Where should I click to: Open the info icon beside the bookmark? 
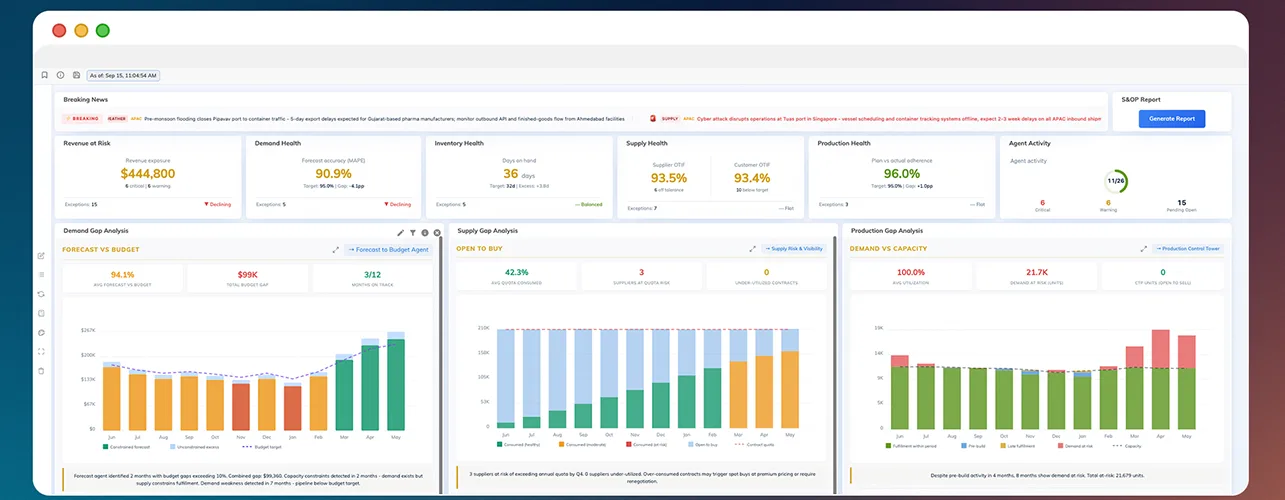pos(60,75)
